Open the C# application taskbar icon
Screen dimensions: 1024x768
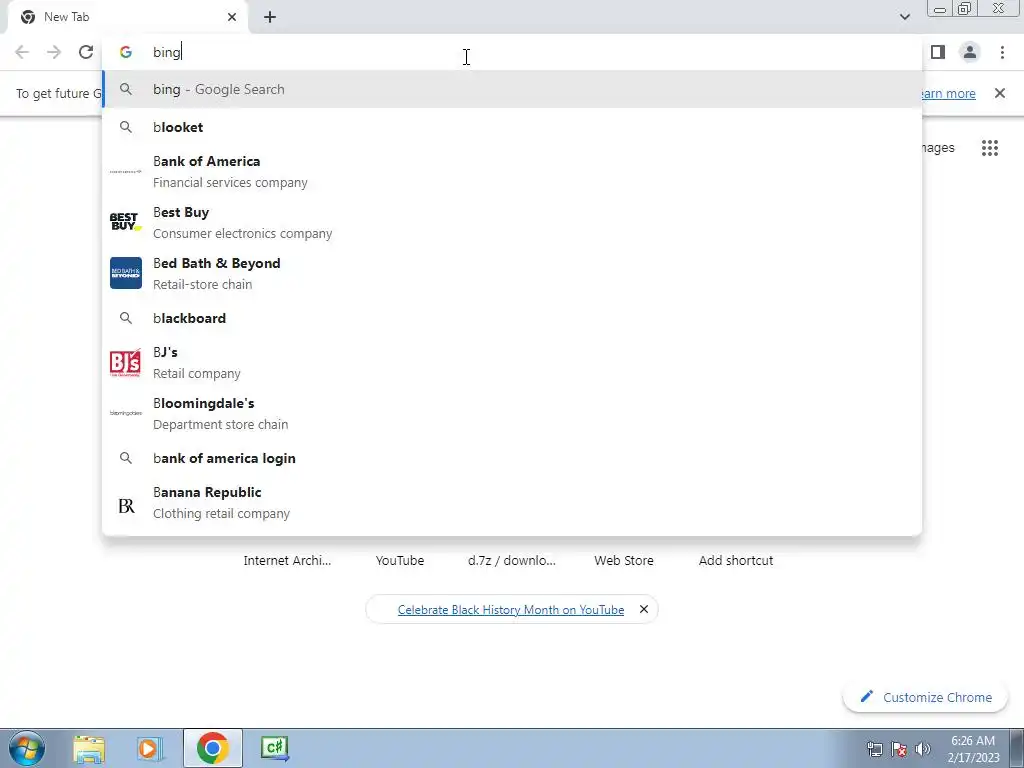(274, 748)
